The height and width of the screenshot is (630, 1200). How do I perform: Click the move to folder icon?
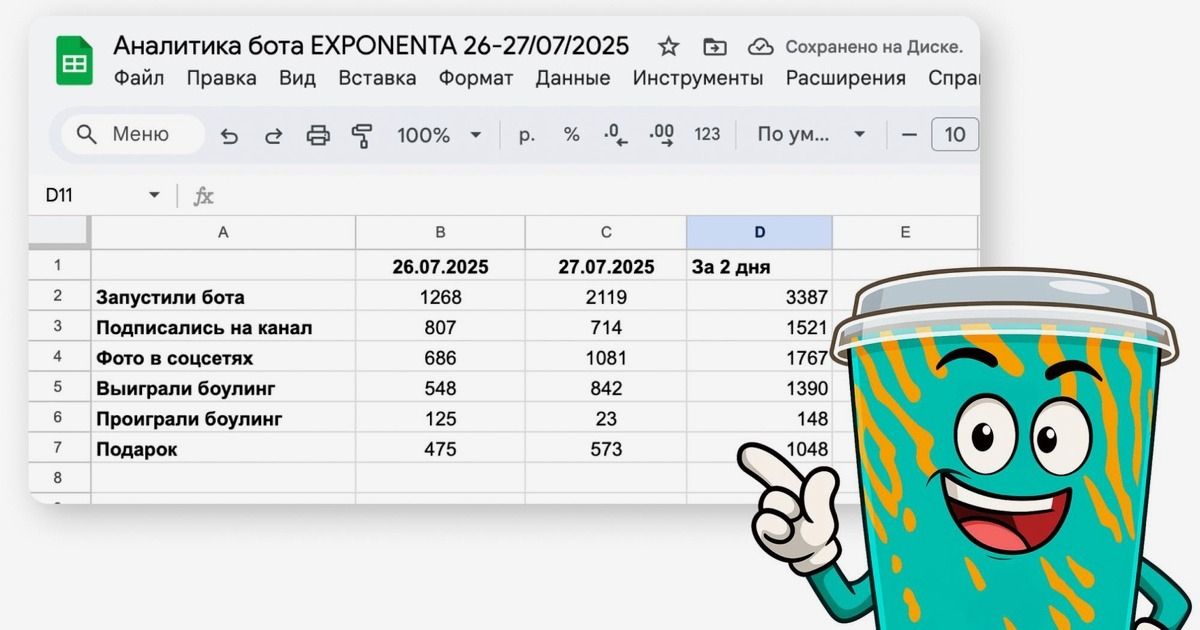(714, 46)
